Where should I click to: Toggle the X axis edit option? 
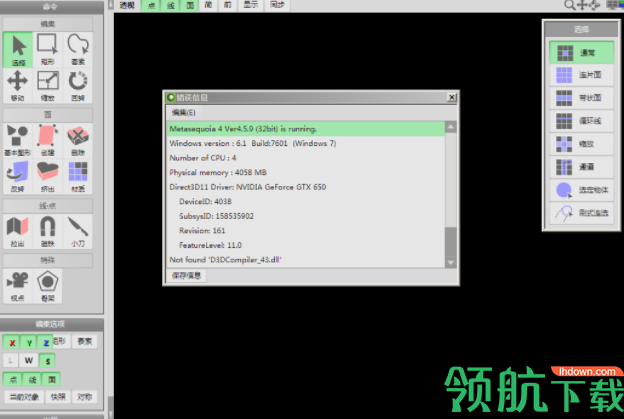pyautogui.click(x=12, y=342)
